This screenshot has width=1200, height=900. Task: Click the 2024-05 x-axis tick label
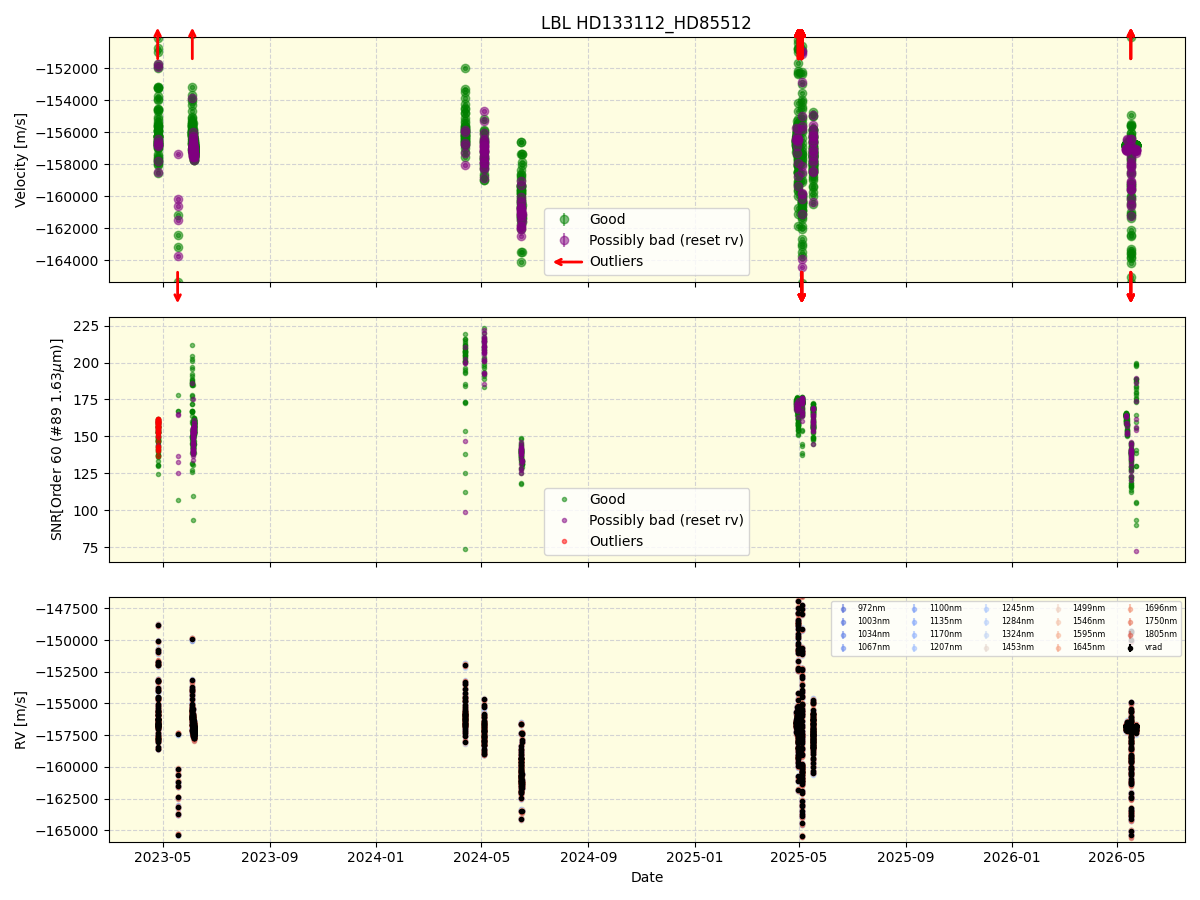[482, 857]
